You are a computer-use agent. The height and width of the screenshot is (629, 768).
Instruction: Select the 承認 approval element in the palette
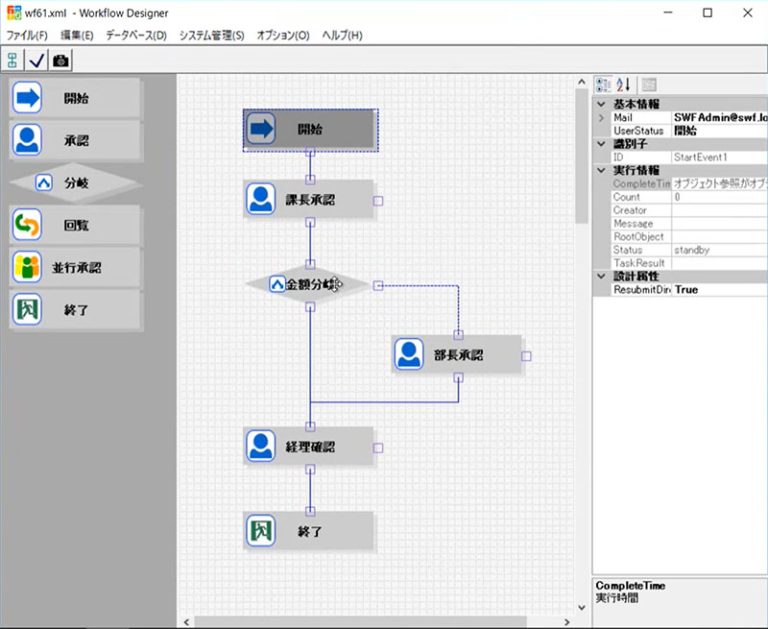75,141
